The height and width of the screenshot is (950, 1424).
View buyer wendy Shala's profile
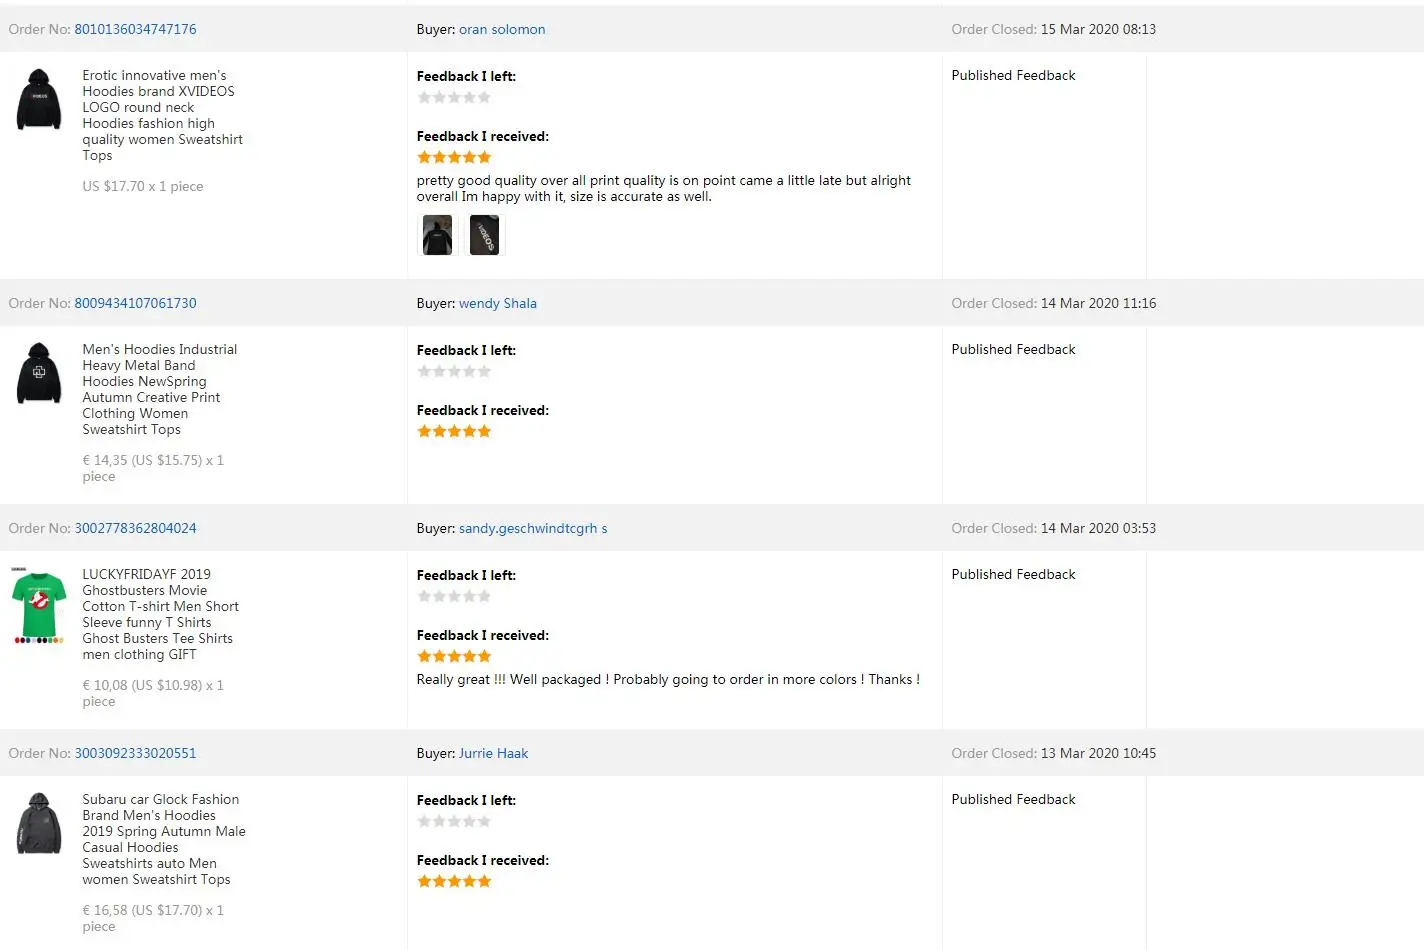click(497, 303)
